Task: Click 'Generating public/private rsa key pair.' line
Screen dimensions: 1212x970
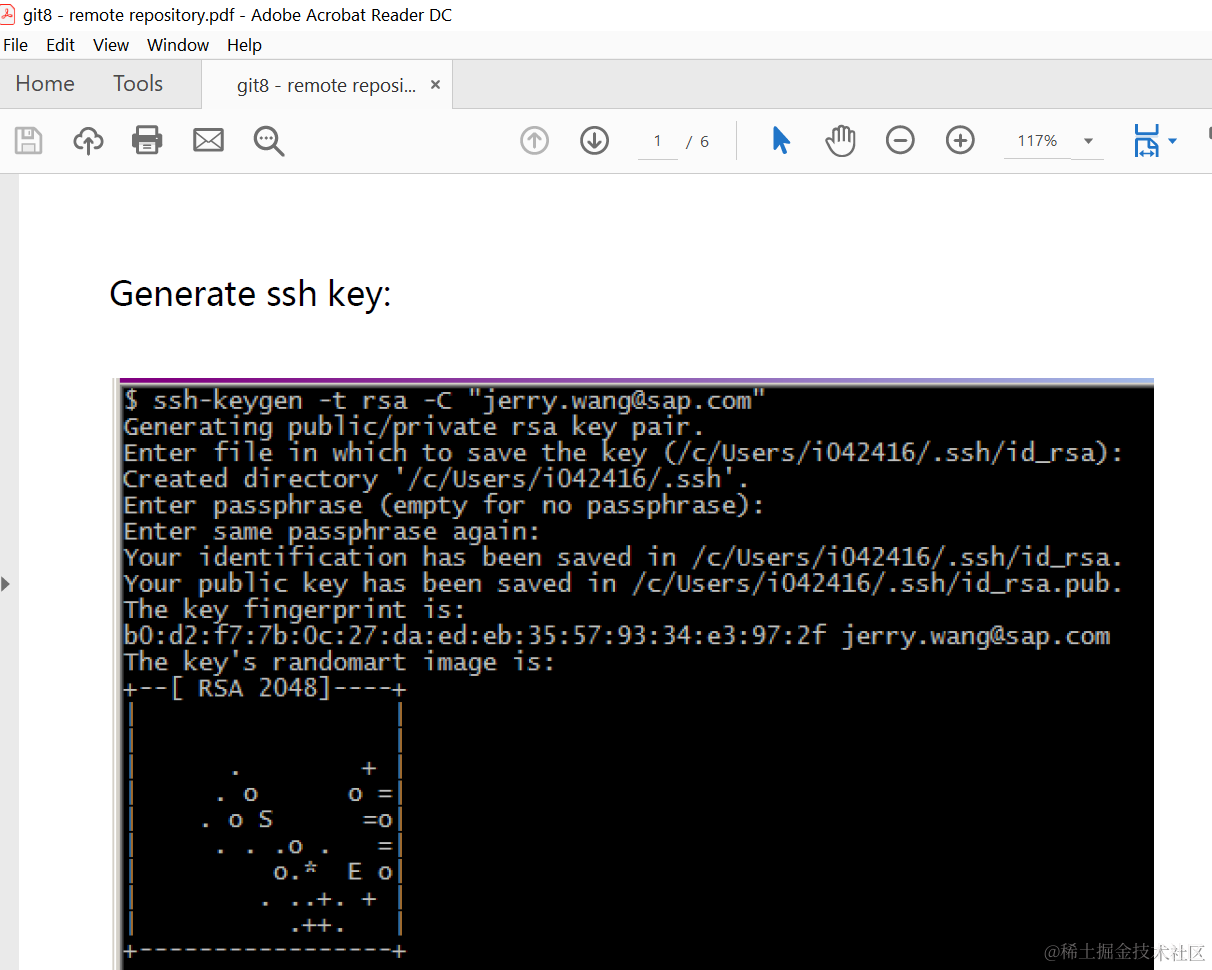Action: tap(414, 427)
